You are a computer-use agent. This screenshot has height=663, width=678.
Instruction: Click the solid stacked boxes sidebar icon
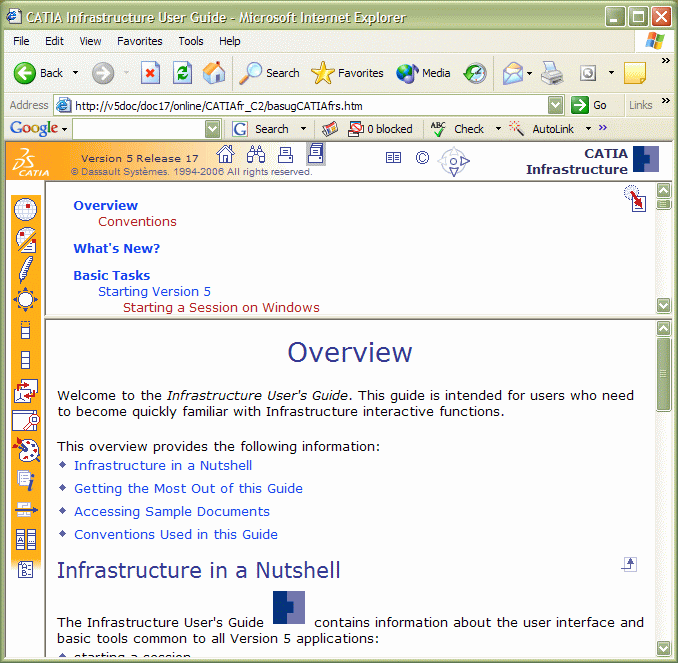(26, 359)
